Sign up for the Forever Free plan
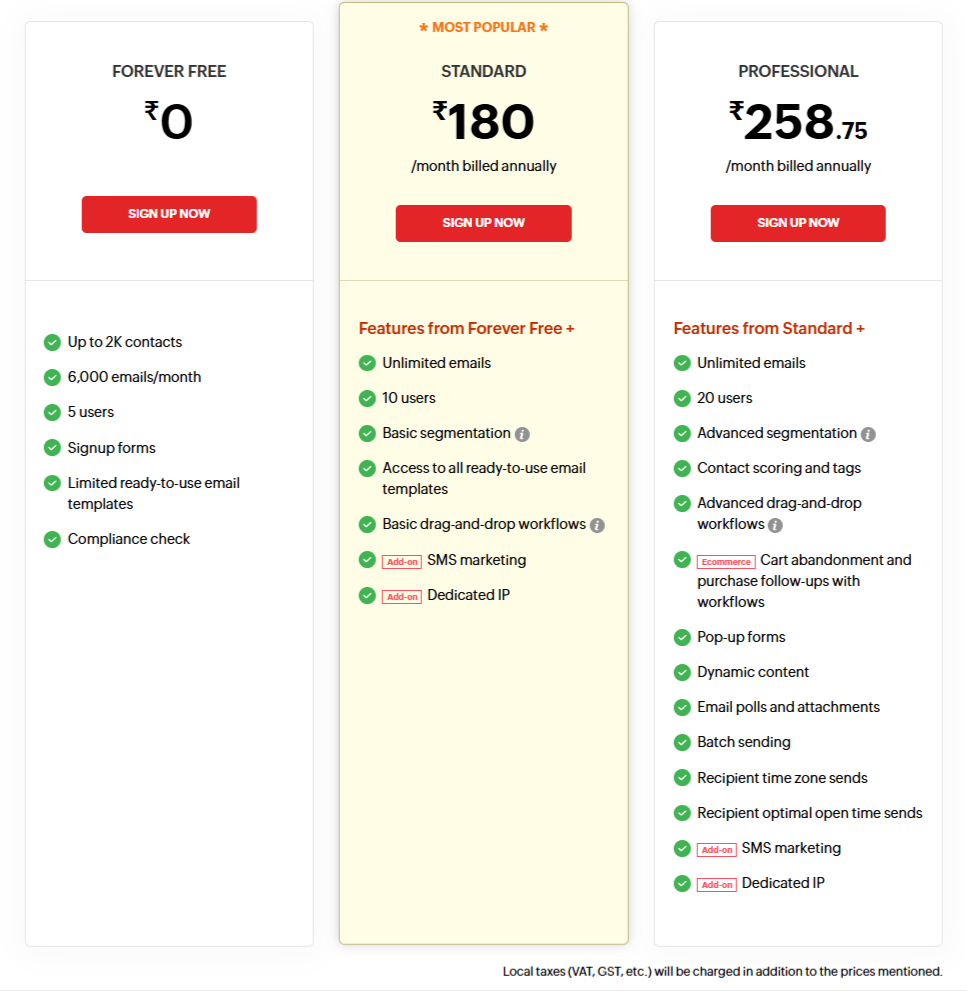 (169, 214)
